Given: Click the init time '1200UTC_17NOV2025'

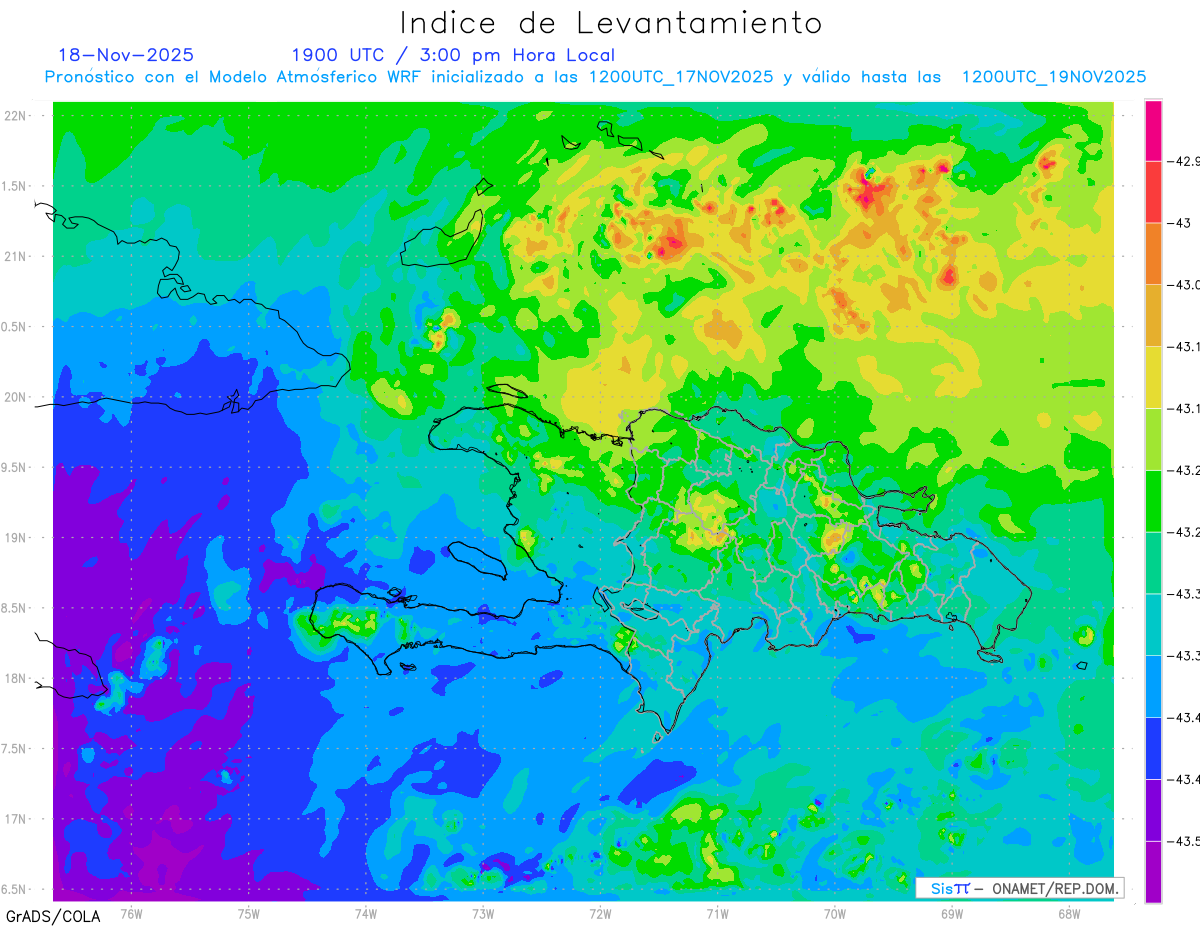Looking at the screenshot, I should (x=680, y=77).
